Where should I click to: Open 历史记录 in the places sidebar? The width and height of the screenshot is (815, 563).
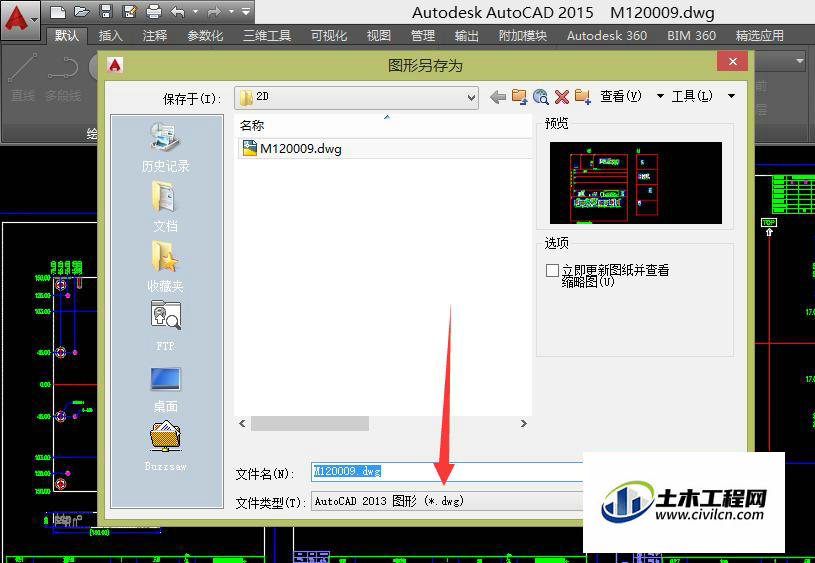pyautogui.click(x=165, y=147)
